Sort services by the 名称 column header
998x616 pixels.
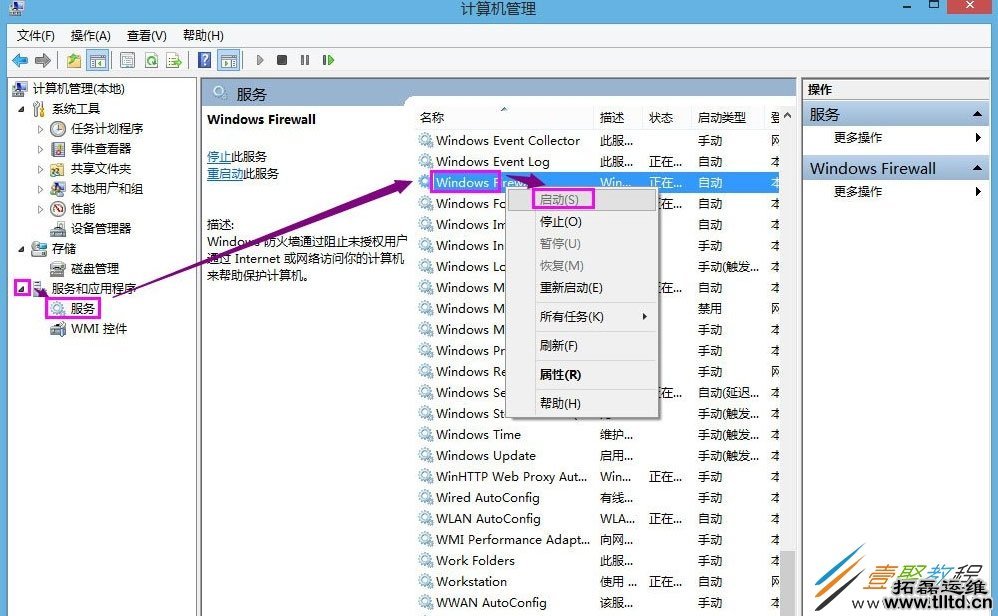point(430,117)
